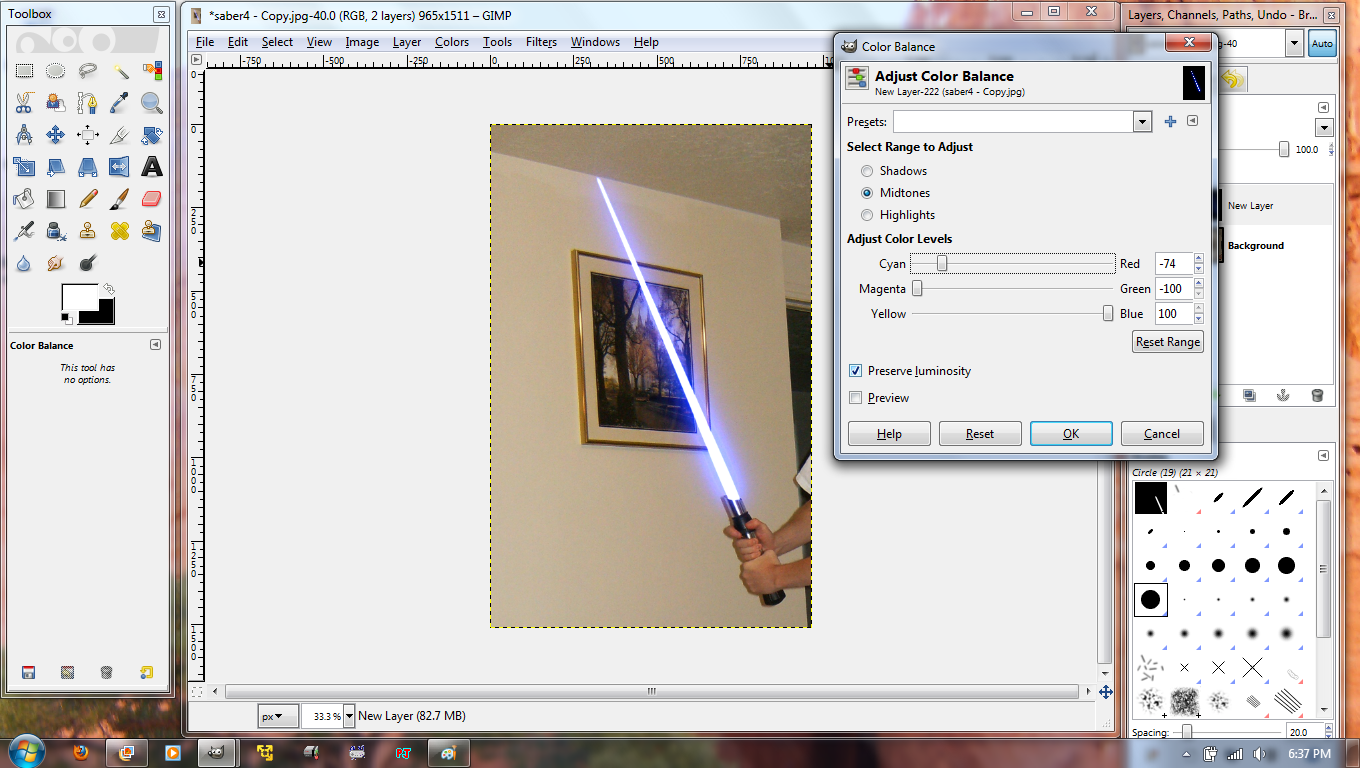This screenshot has width=1360, height=768.
Task: Open the image window menu triangle
Action: tap(197, 60)
